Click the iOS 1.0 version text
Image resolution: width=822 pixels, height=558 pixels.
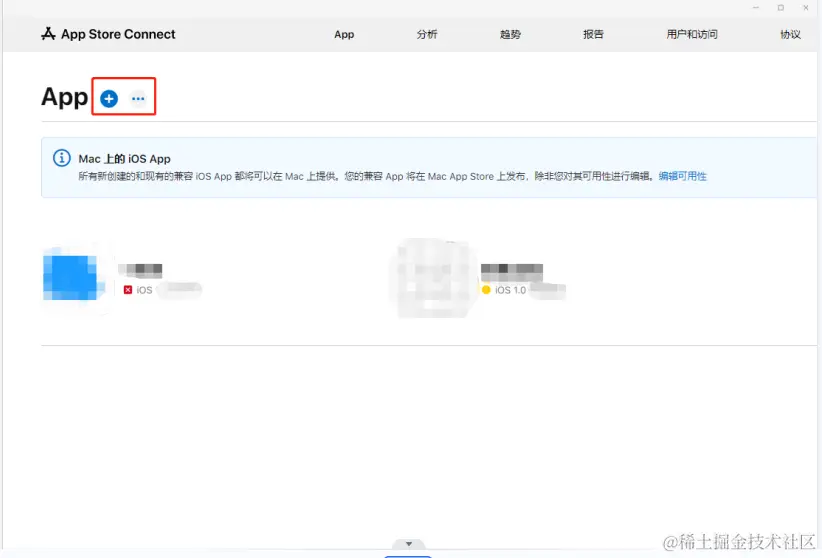click(x=510, y=290)
